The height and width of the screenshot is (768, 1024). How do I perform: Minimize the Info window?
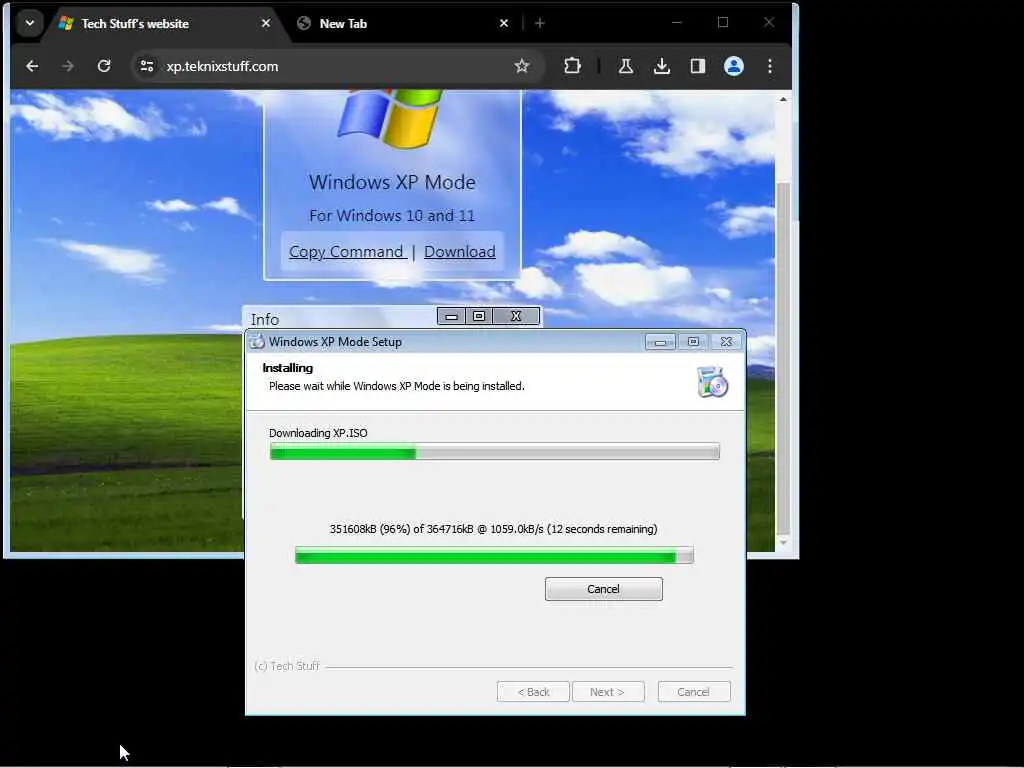[451, 317]
